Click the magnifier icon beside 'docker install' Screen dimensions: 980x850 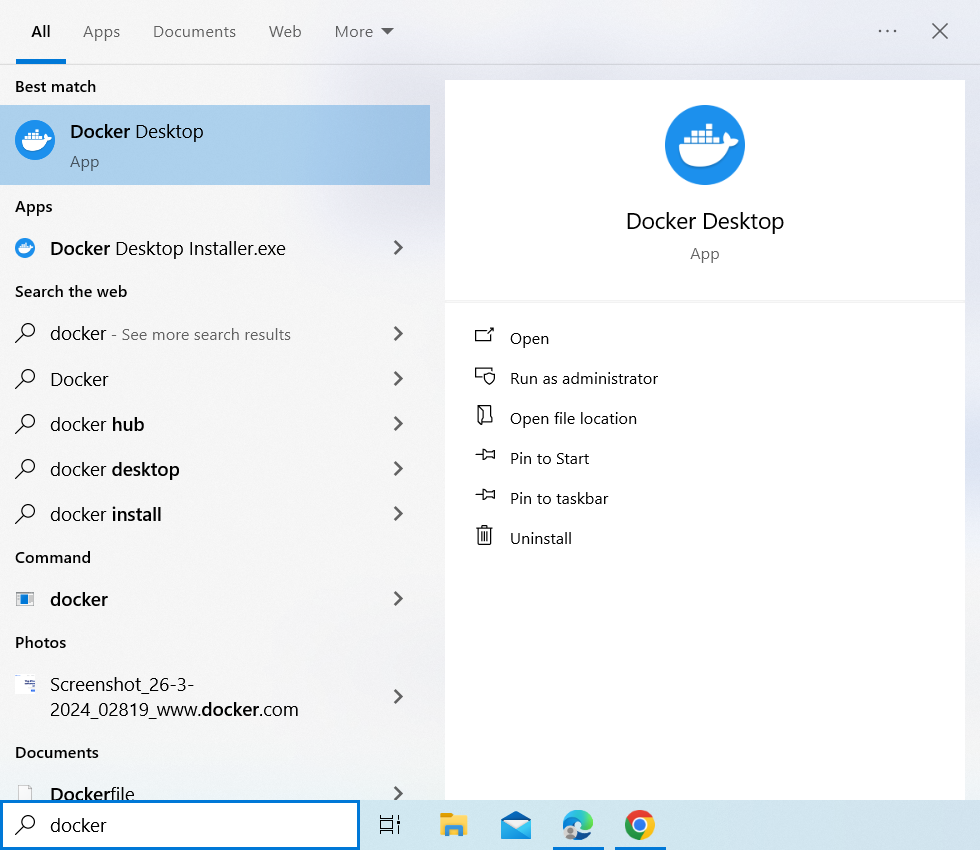[25, 514]
